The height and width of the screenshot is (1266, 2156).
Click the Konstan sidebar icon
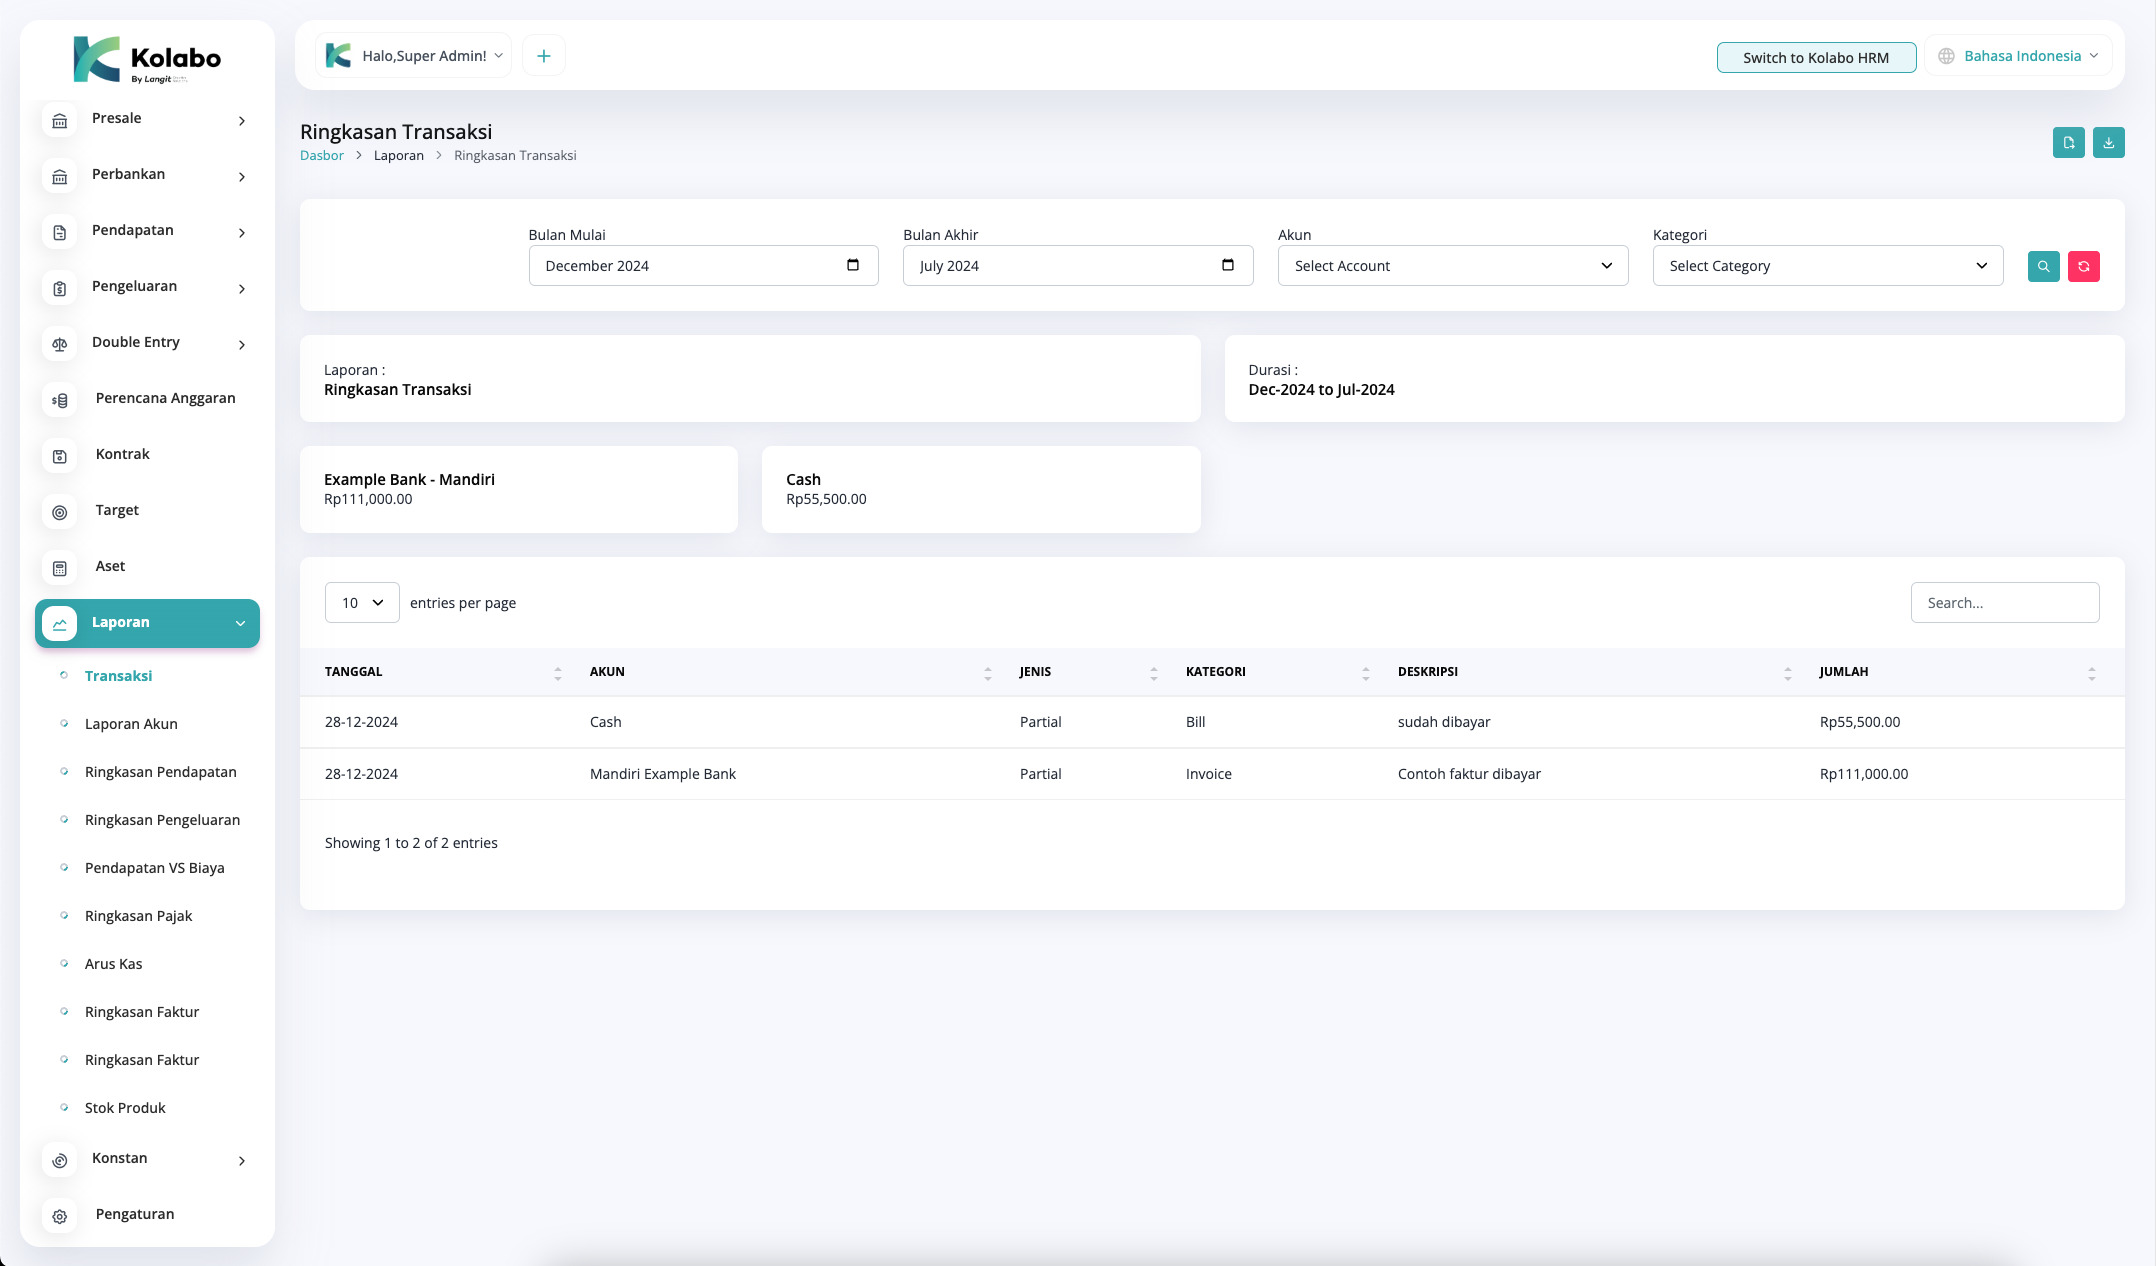click(60, 1161)
